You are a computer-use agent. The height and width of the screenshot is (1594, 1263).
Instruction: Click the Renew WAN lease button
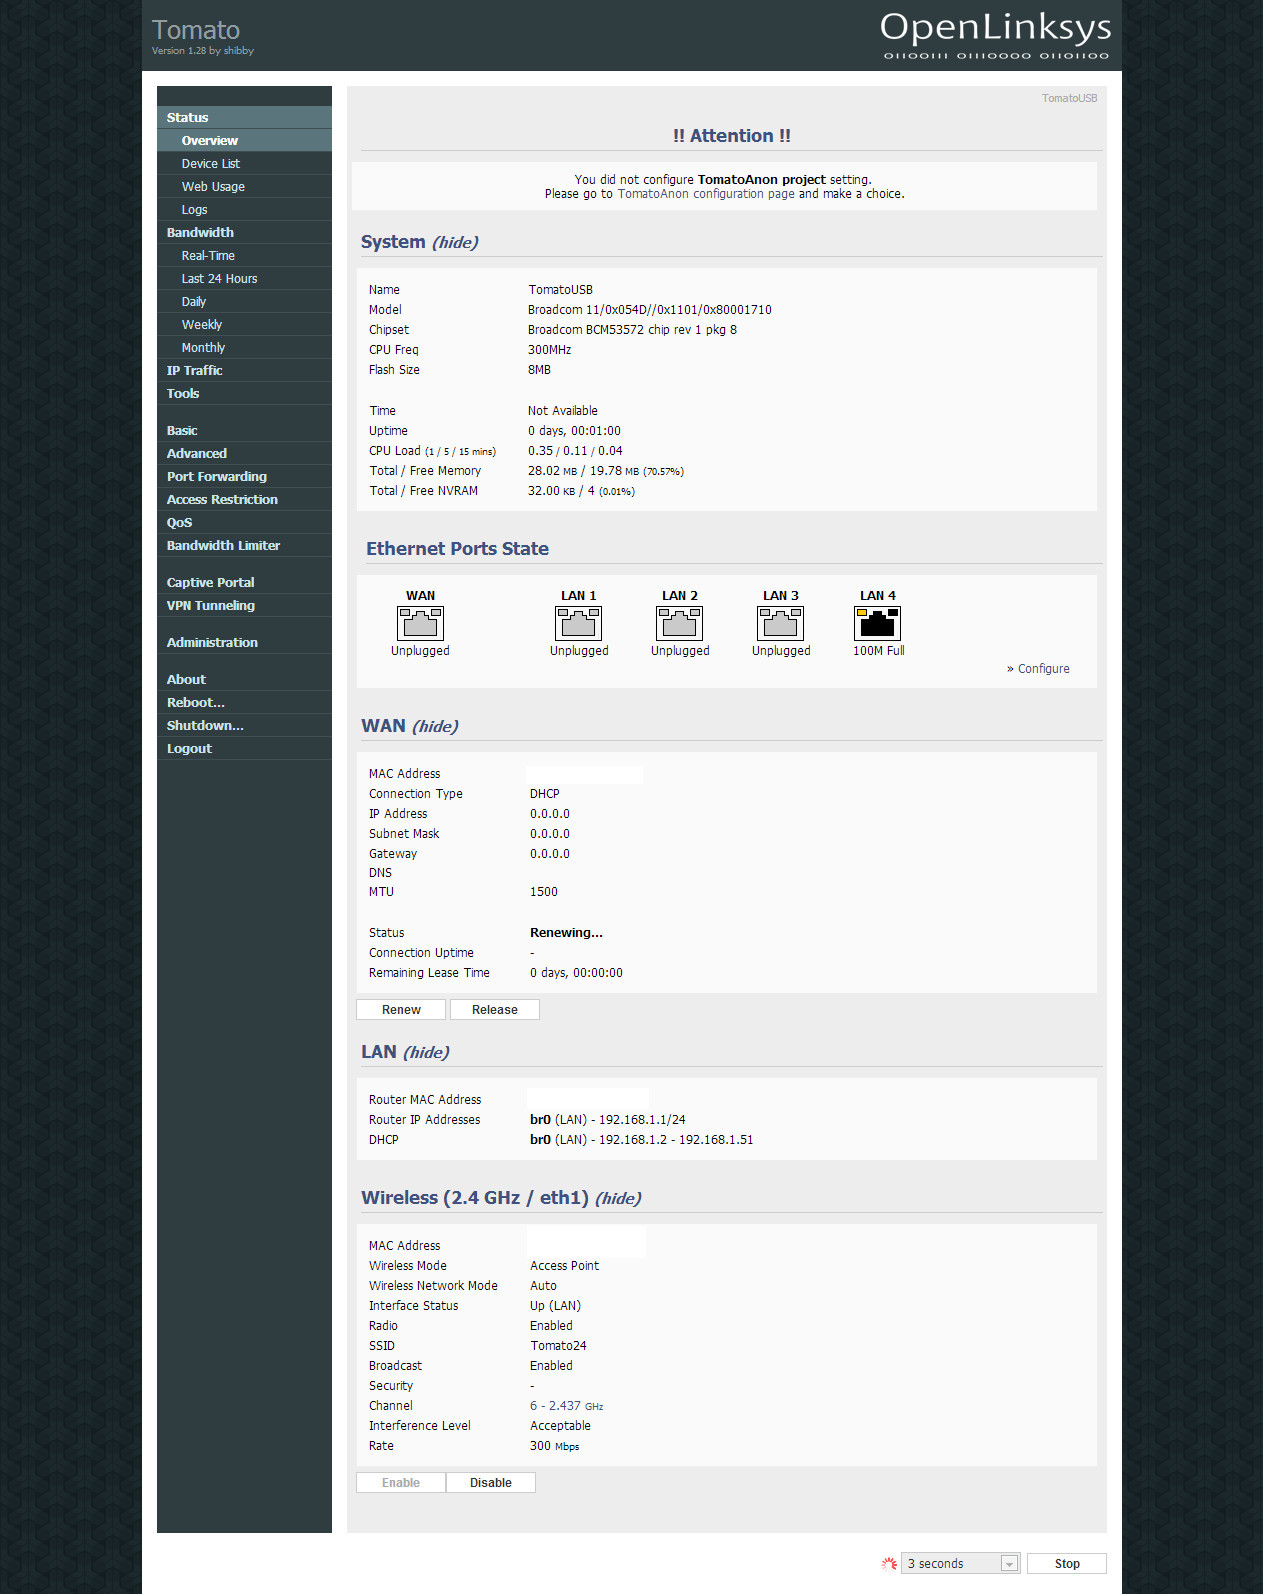[401, 1010]
